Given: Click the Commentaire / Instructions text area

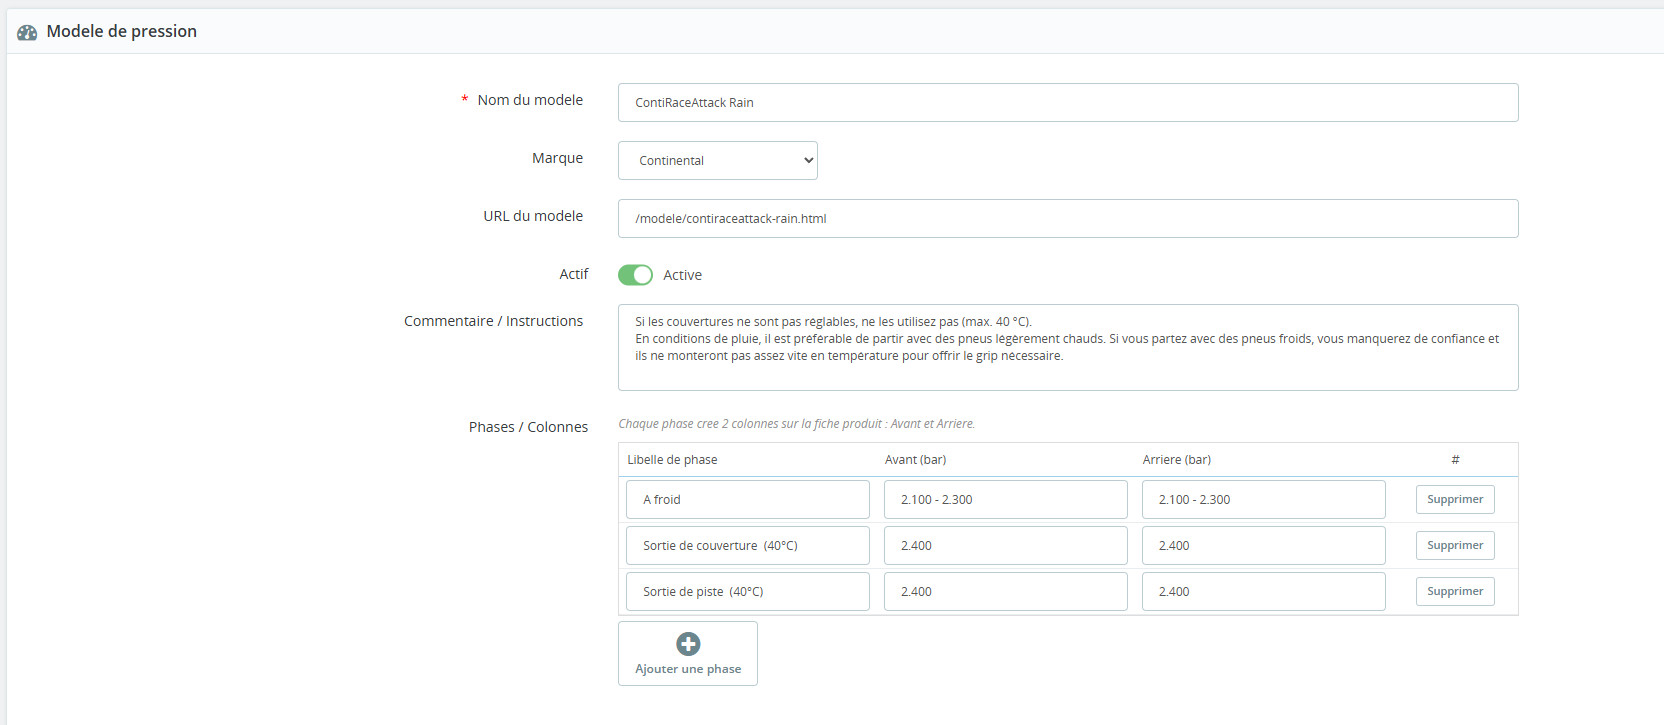Looking at the screenshot, I should (1067, 347).
